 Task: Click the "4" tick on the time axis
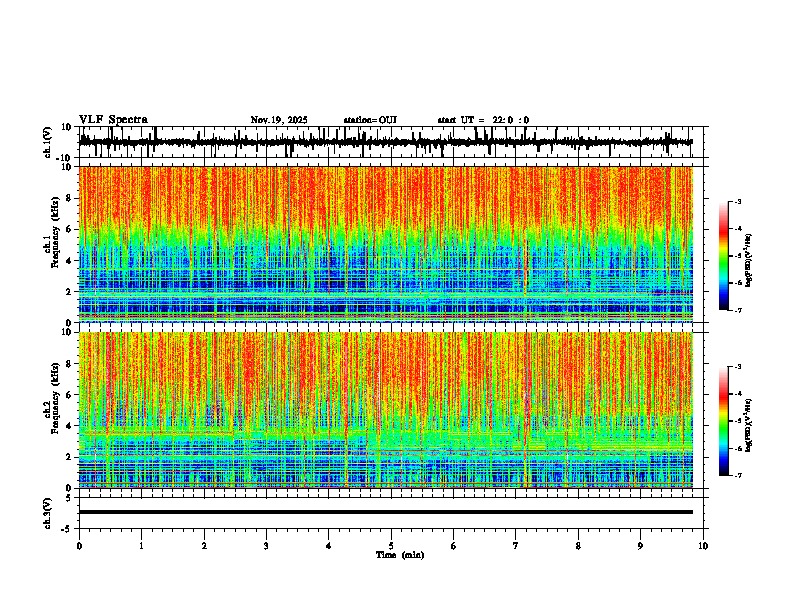pyautogui.click(x=329, y=546)
